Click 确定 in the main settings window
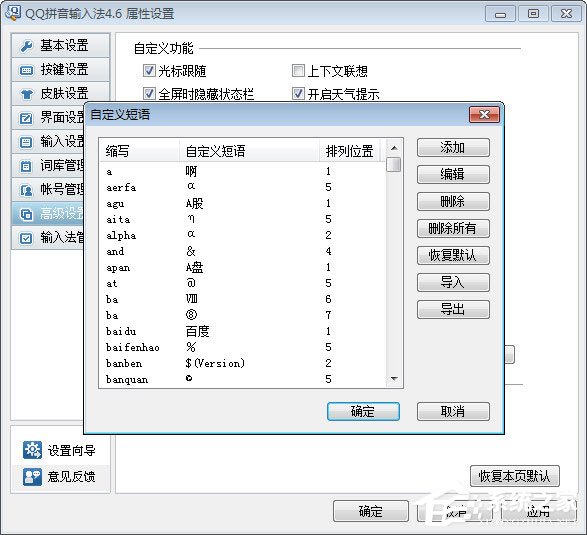Screen dimensions: 587x535 pos(371,511)
